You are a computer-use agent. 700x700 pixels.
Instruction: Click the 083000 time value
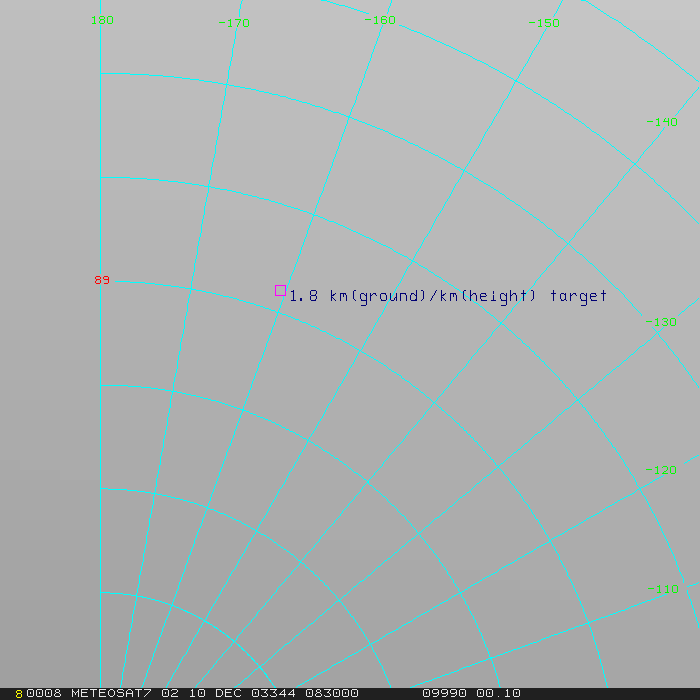(332, 693)
